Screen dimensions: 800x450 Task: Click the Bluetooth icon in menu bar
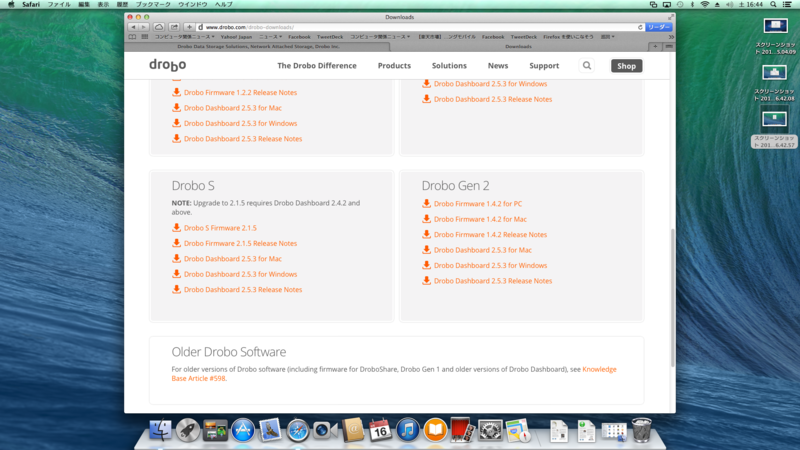(692, 5)
